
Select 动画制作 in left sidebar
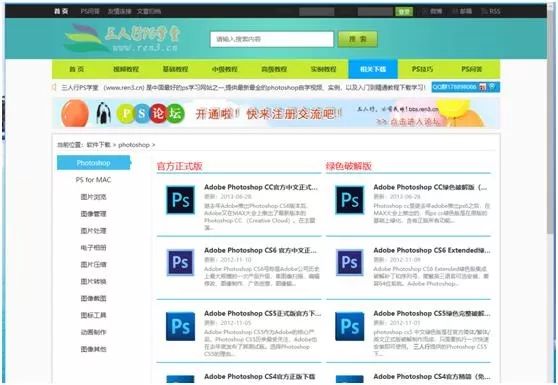click(x=93, y=332)
